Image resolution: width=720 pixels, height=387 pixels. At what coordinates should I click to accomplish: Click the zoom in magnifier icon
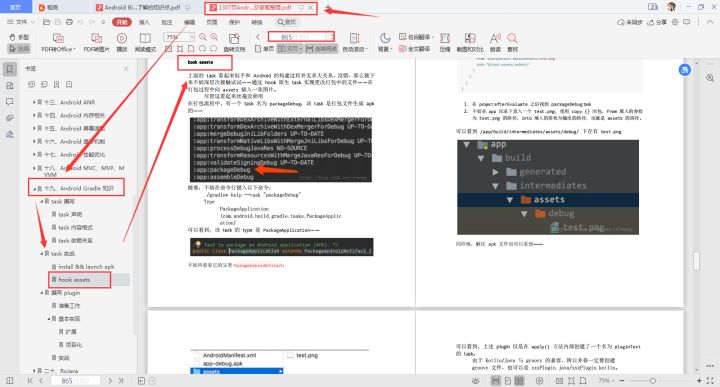214,37
